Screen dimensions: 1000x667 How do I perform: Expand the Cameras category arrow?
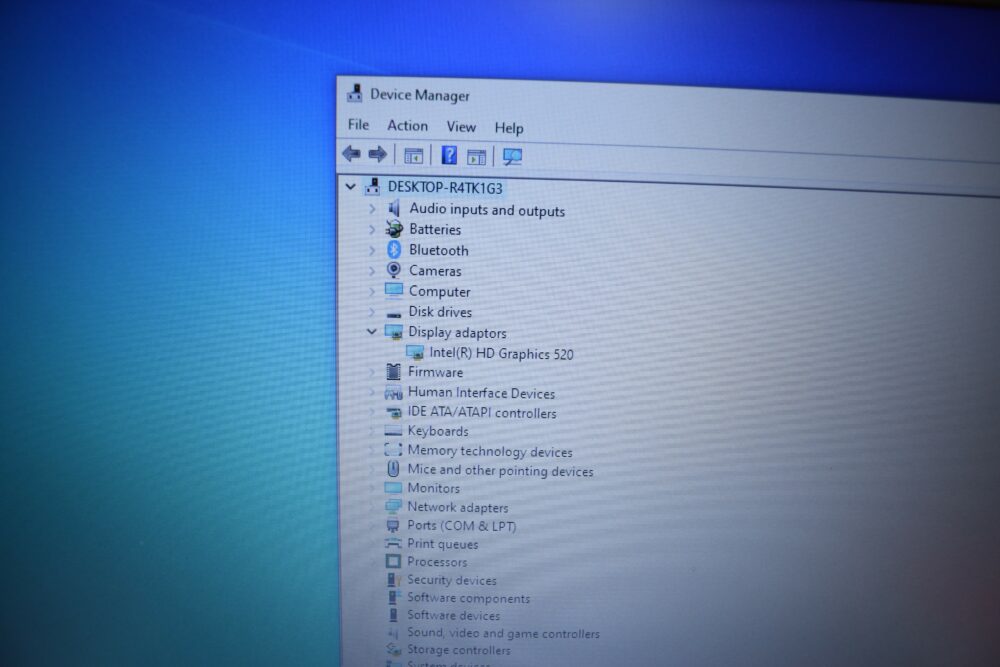pyautogui.click(x=372, y=270)
